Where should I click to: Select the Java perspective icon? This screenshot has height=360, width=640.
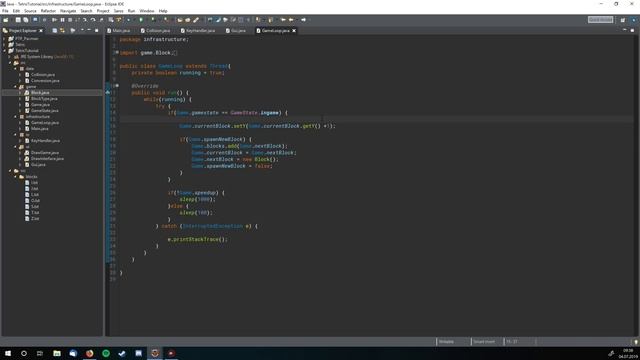pyautogui.click(x=634, y=20)
